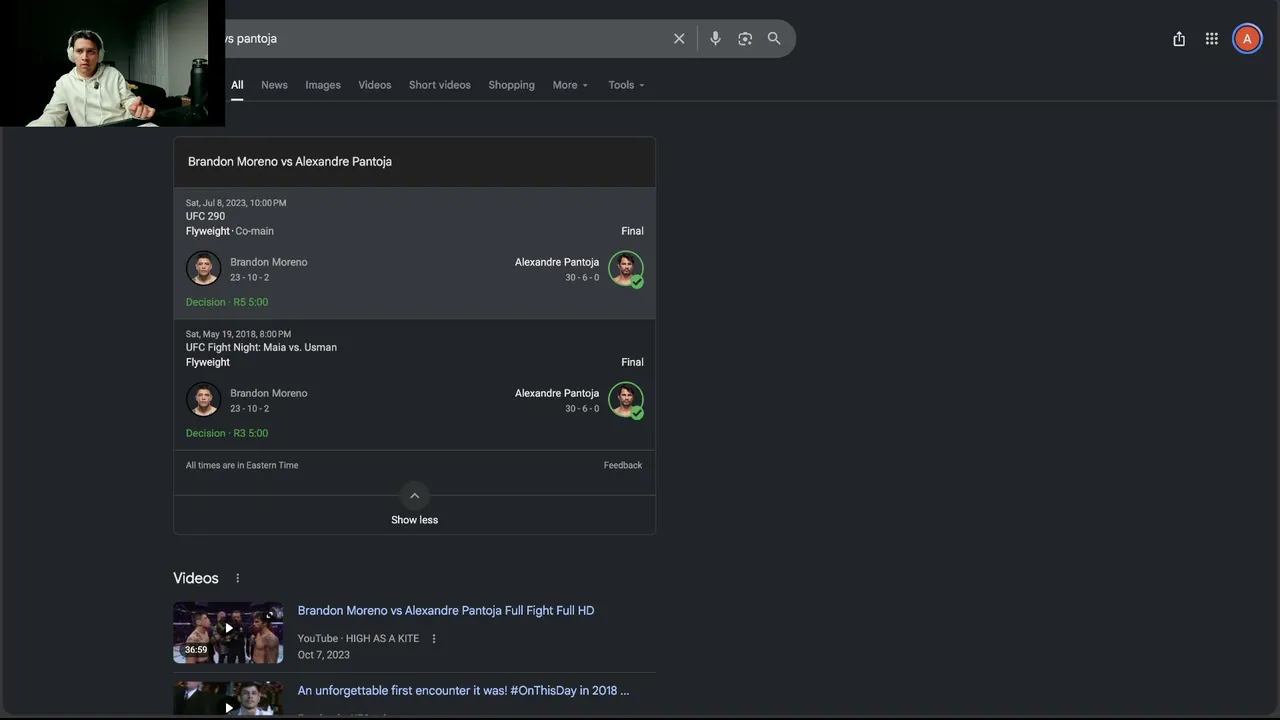Open the Google account avatar menu
This screenshot has width=1280, height=720.
1247,39
